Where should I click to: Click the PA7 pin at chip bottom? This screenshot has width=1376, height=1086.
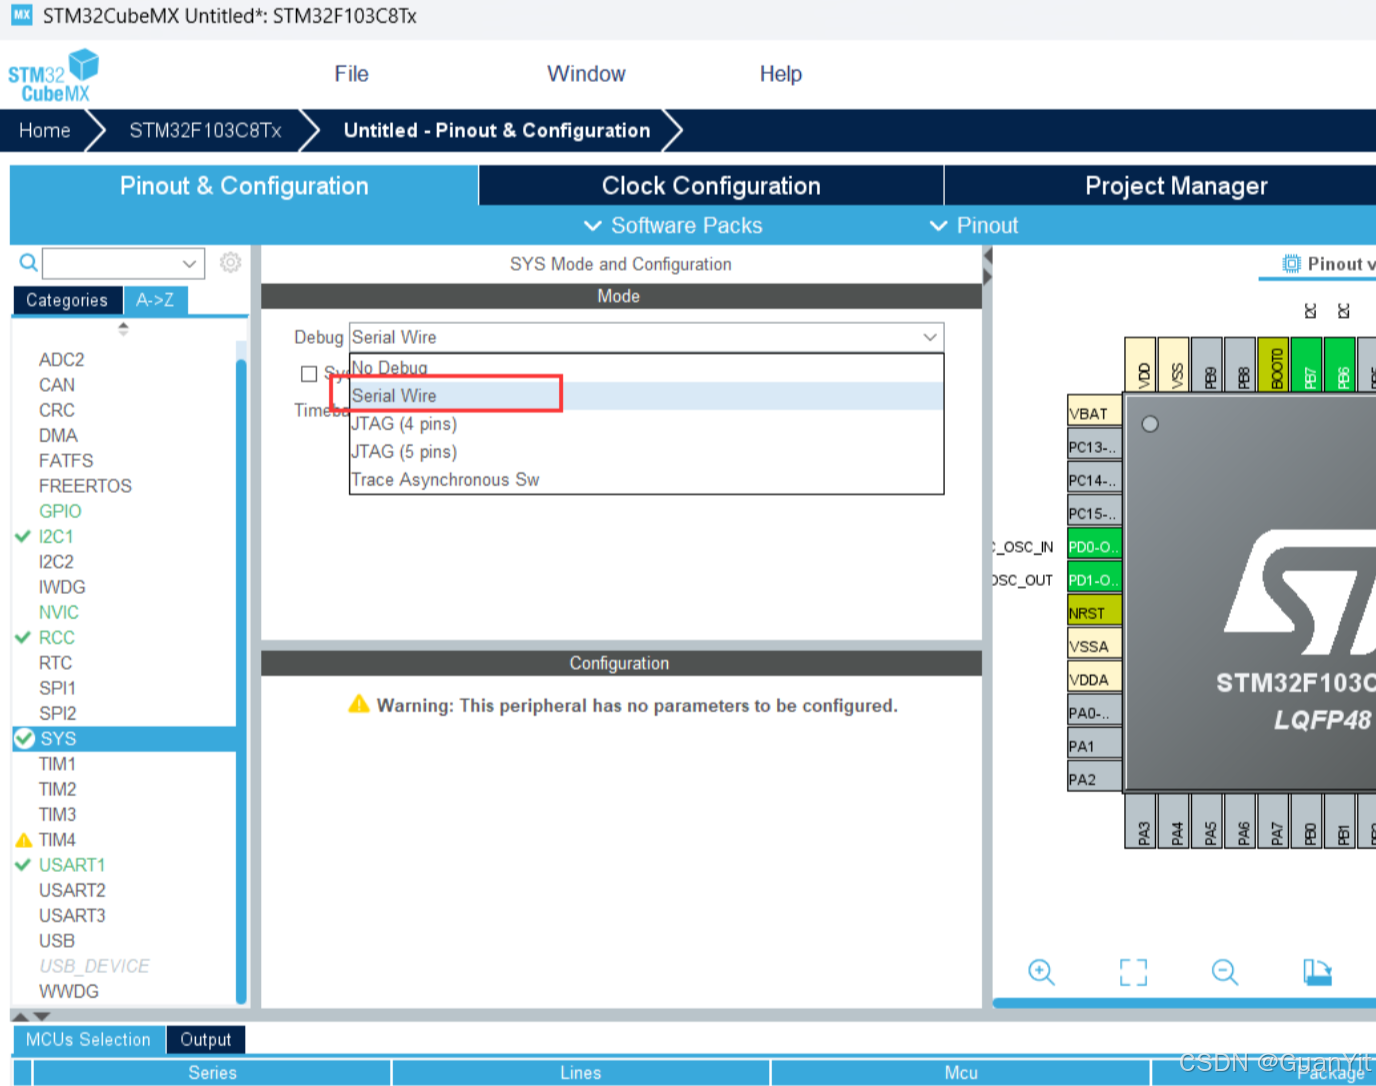click(x=1275, y=822)
